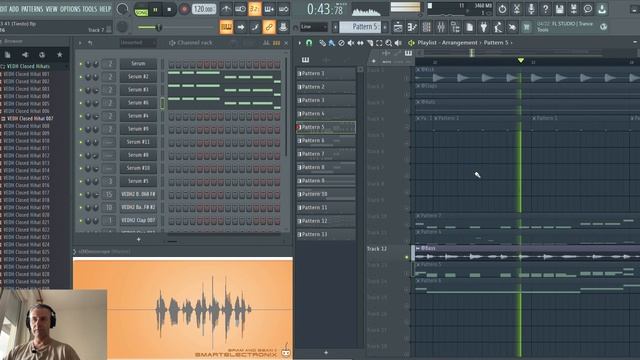Open the HELP menu
Viewport: 640px width, 360px height.
click(105, 9)
